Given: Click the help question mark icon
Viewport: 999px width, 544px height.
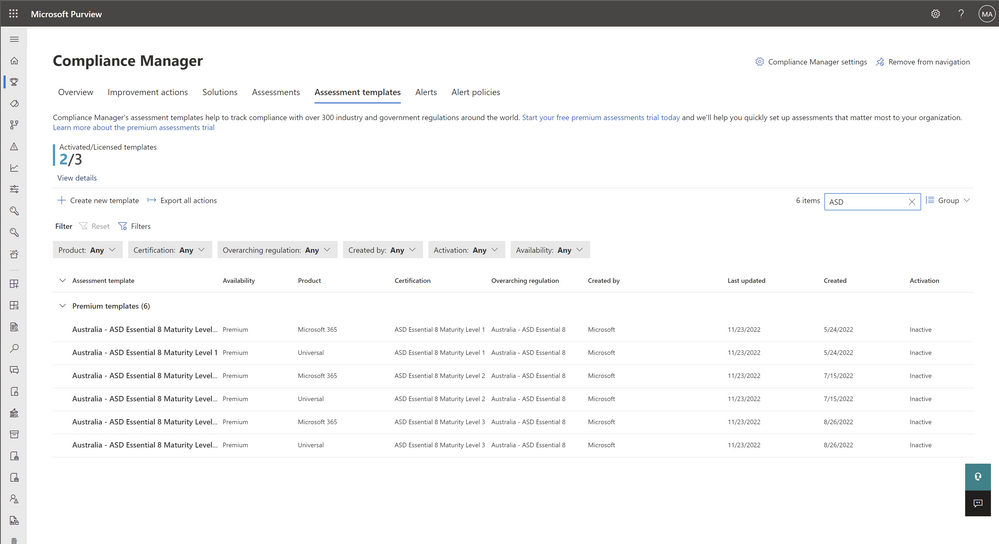Looking at the screenshot, I should 961,14.
